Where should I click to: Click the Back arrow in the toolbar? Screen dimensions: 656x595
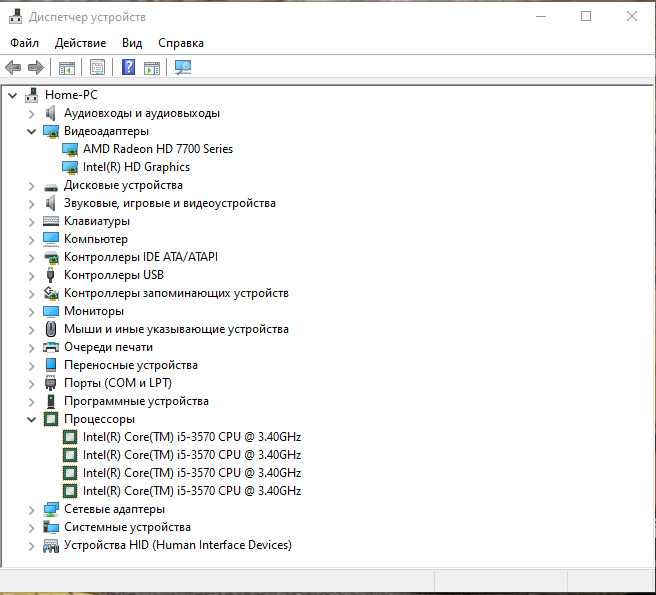coord(13,67)
